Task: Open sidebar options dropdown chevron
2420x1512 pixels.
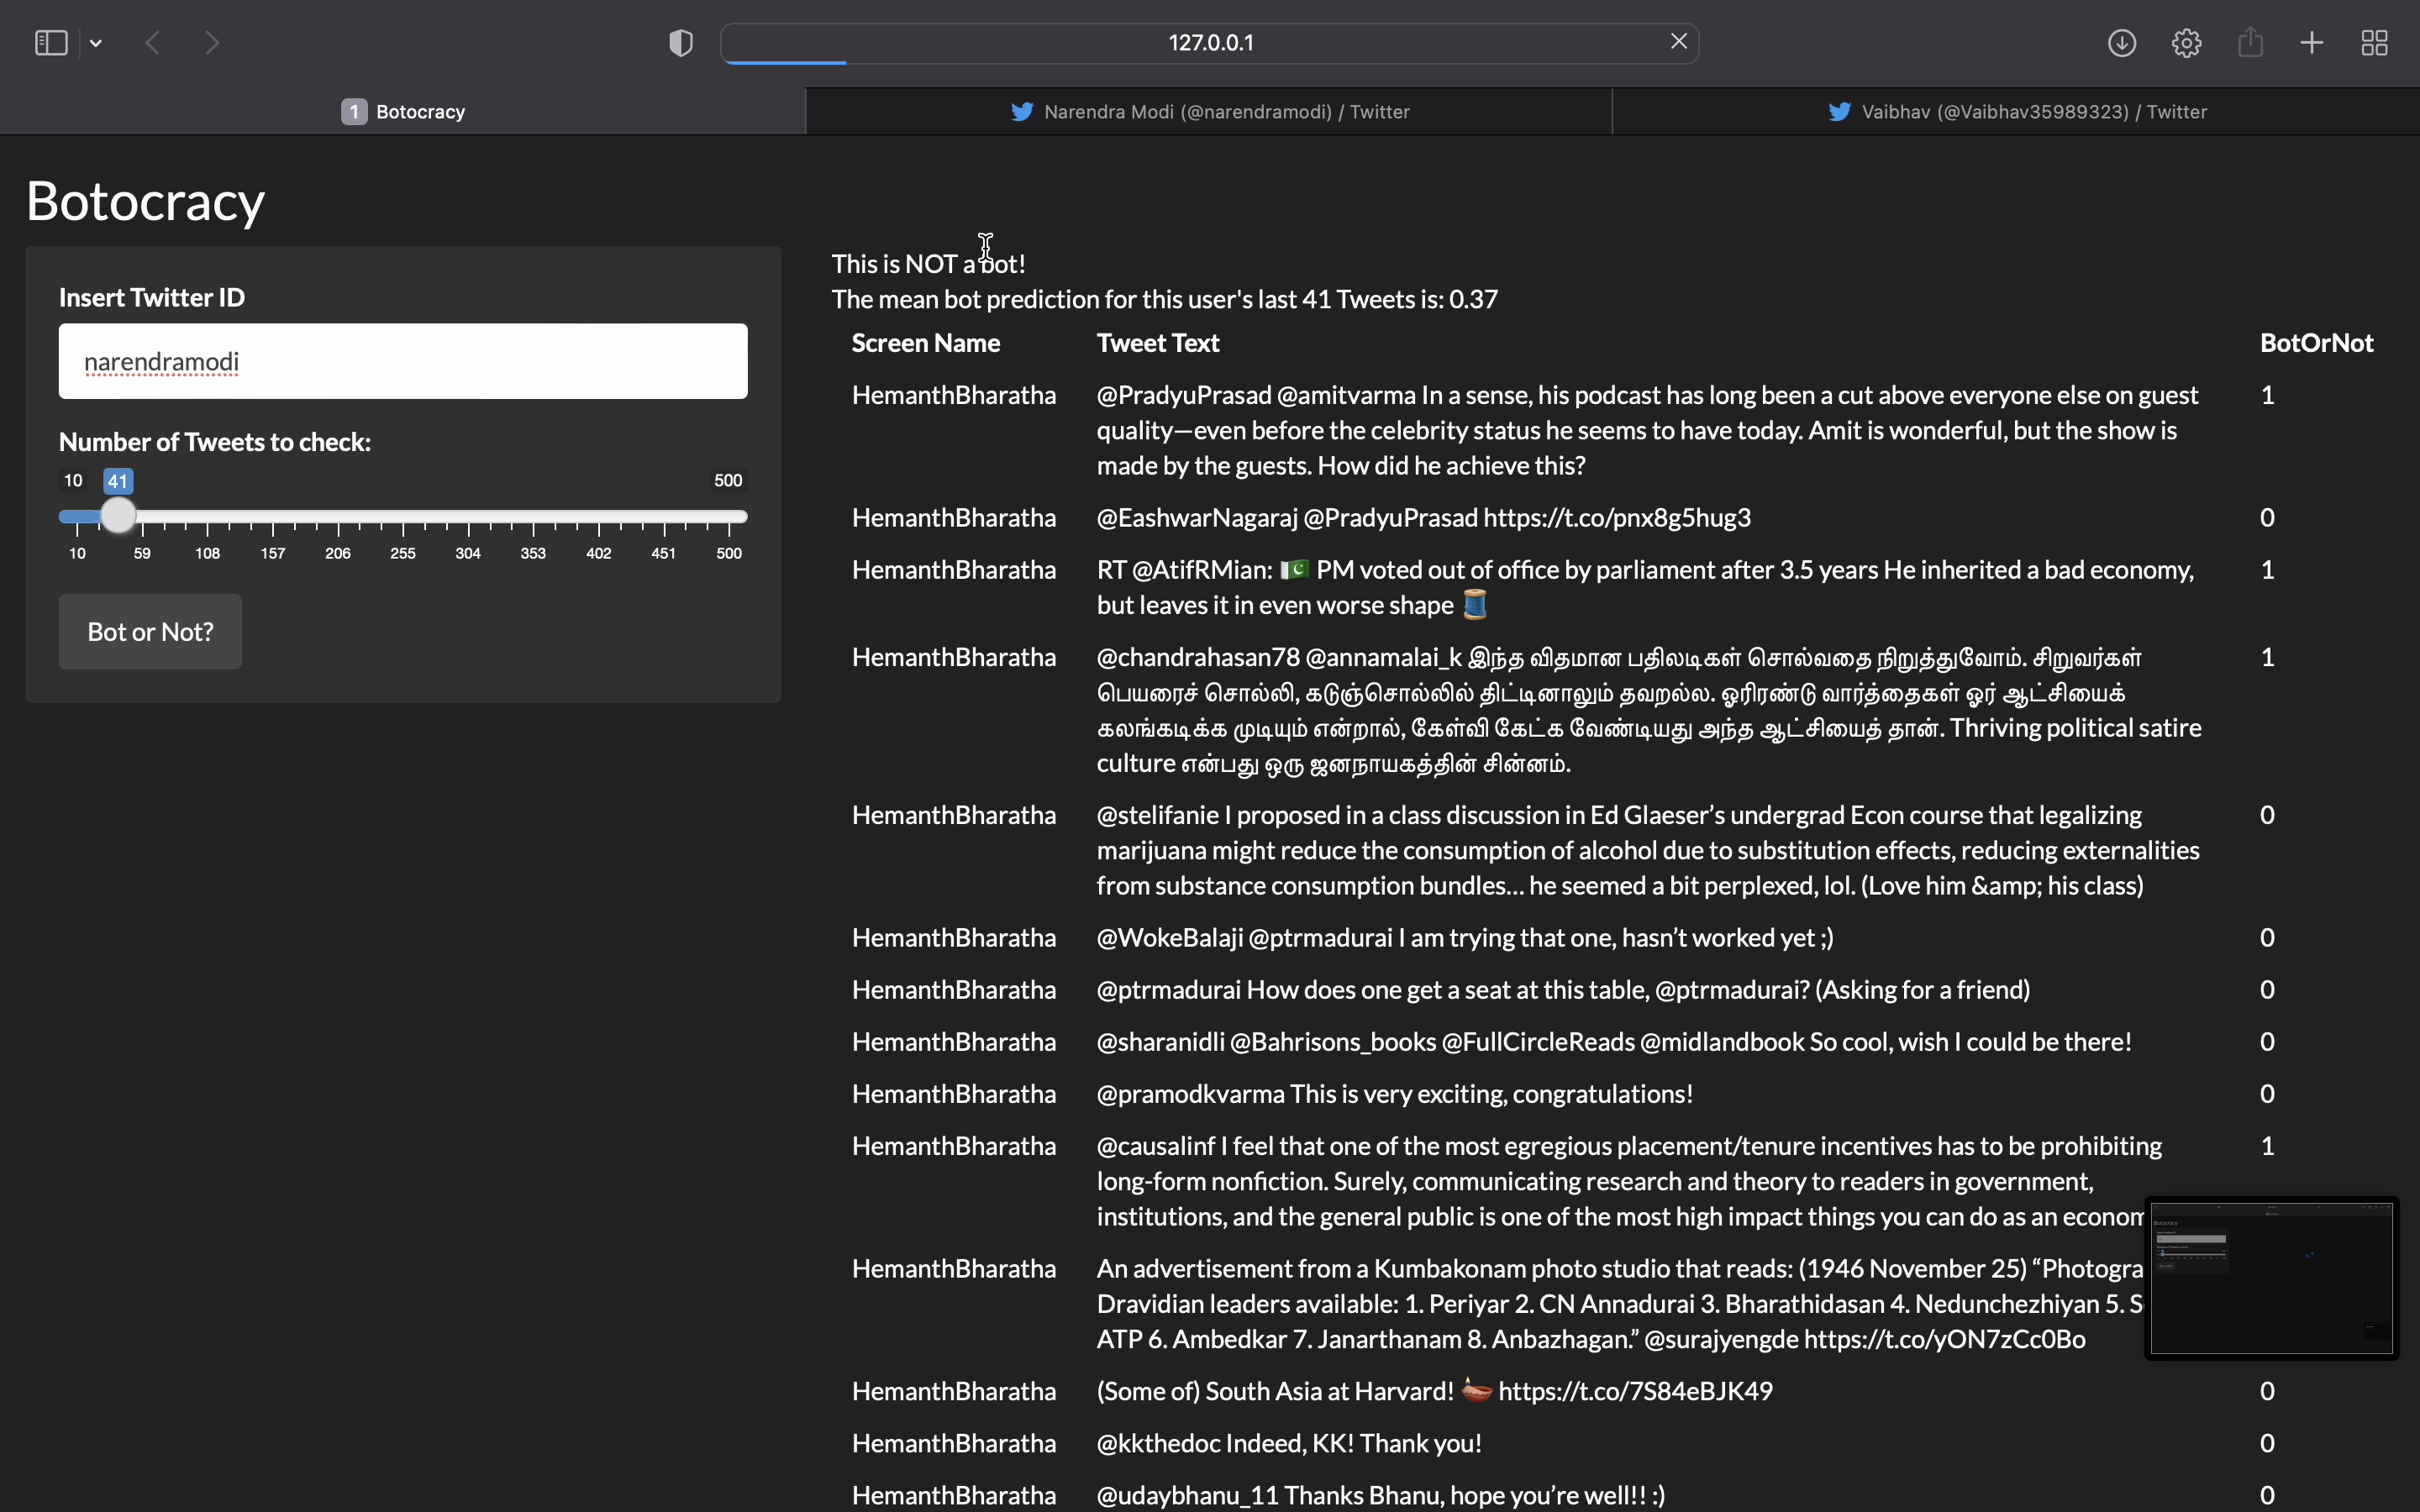Action: click(x=96, y=43)
